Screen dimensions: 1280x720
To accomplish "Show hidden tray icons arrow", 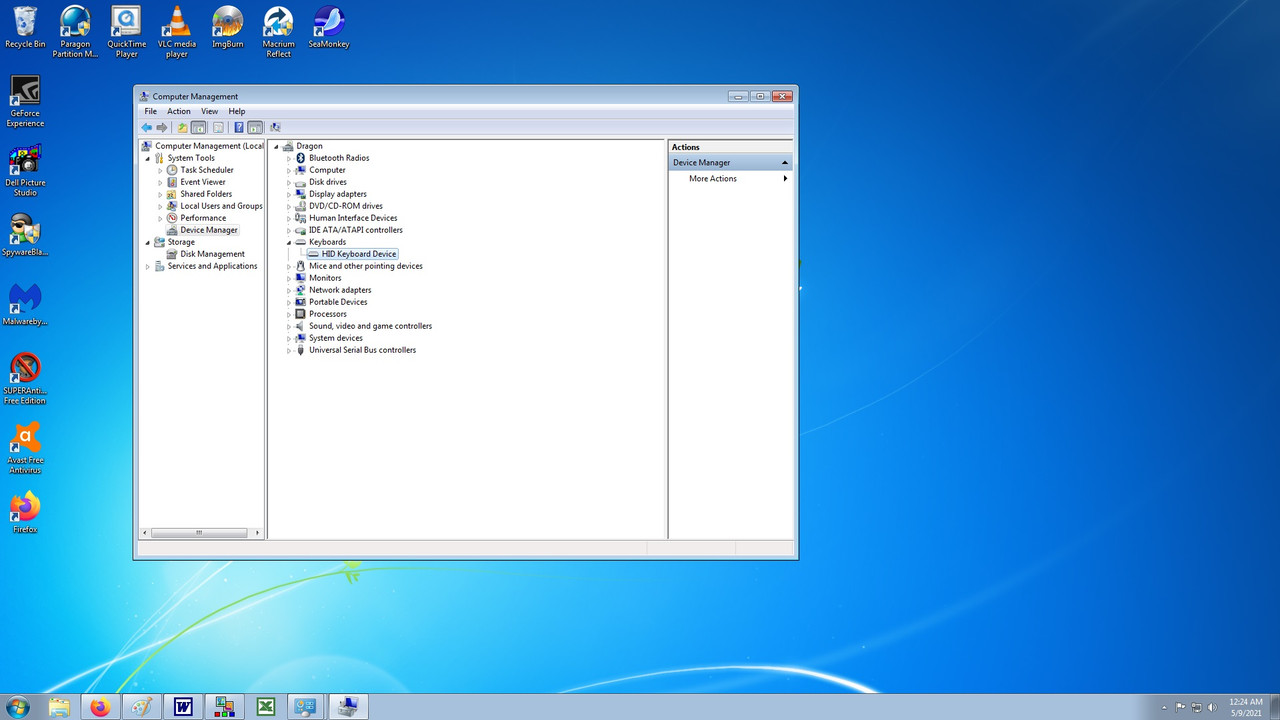I will [x=1165, y=707].
